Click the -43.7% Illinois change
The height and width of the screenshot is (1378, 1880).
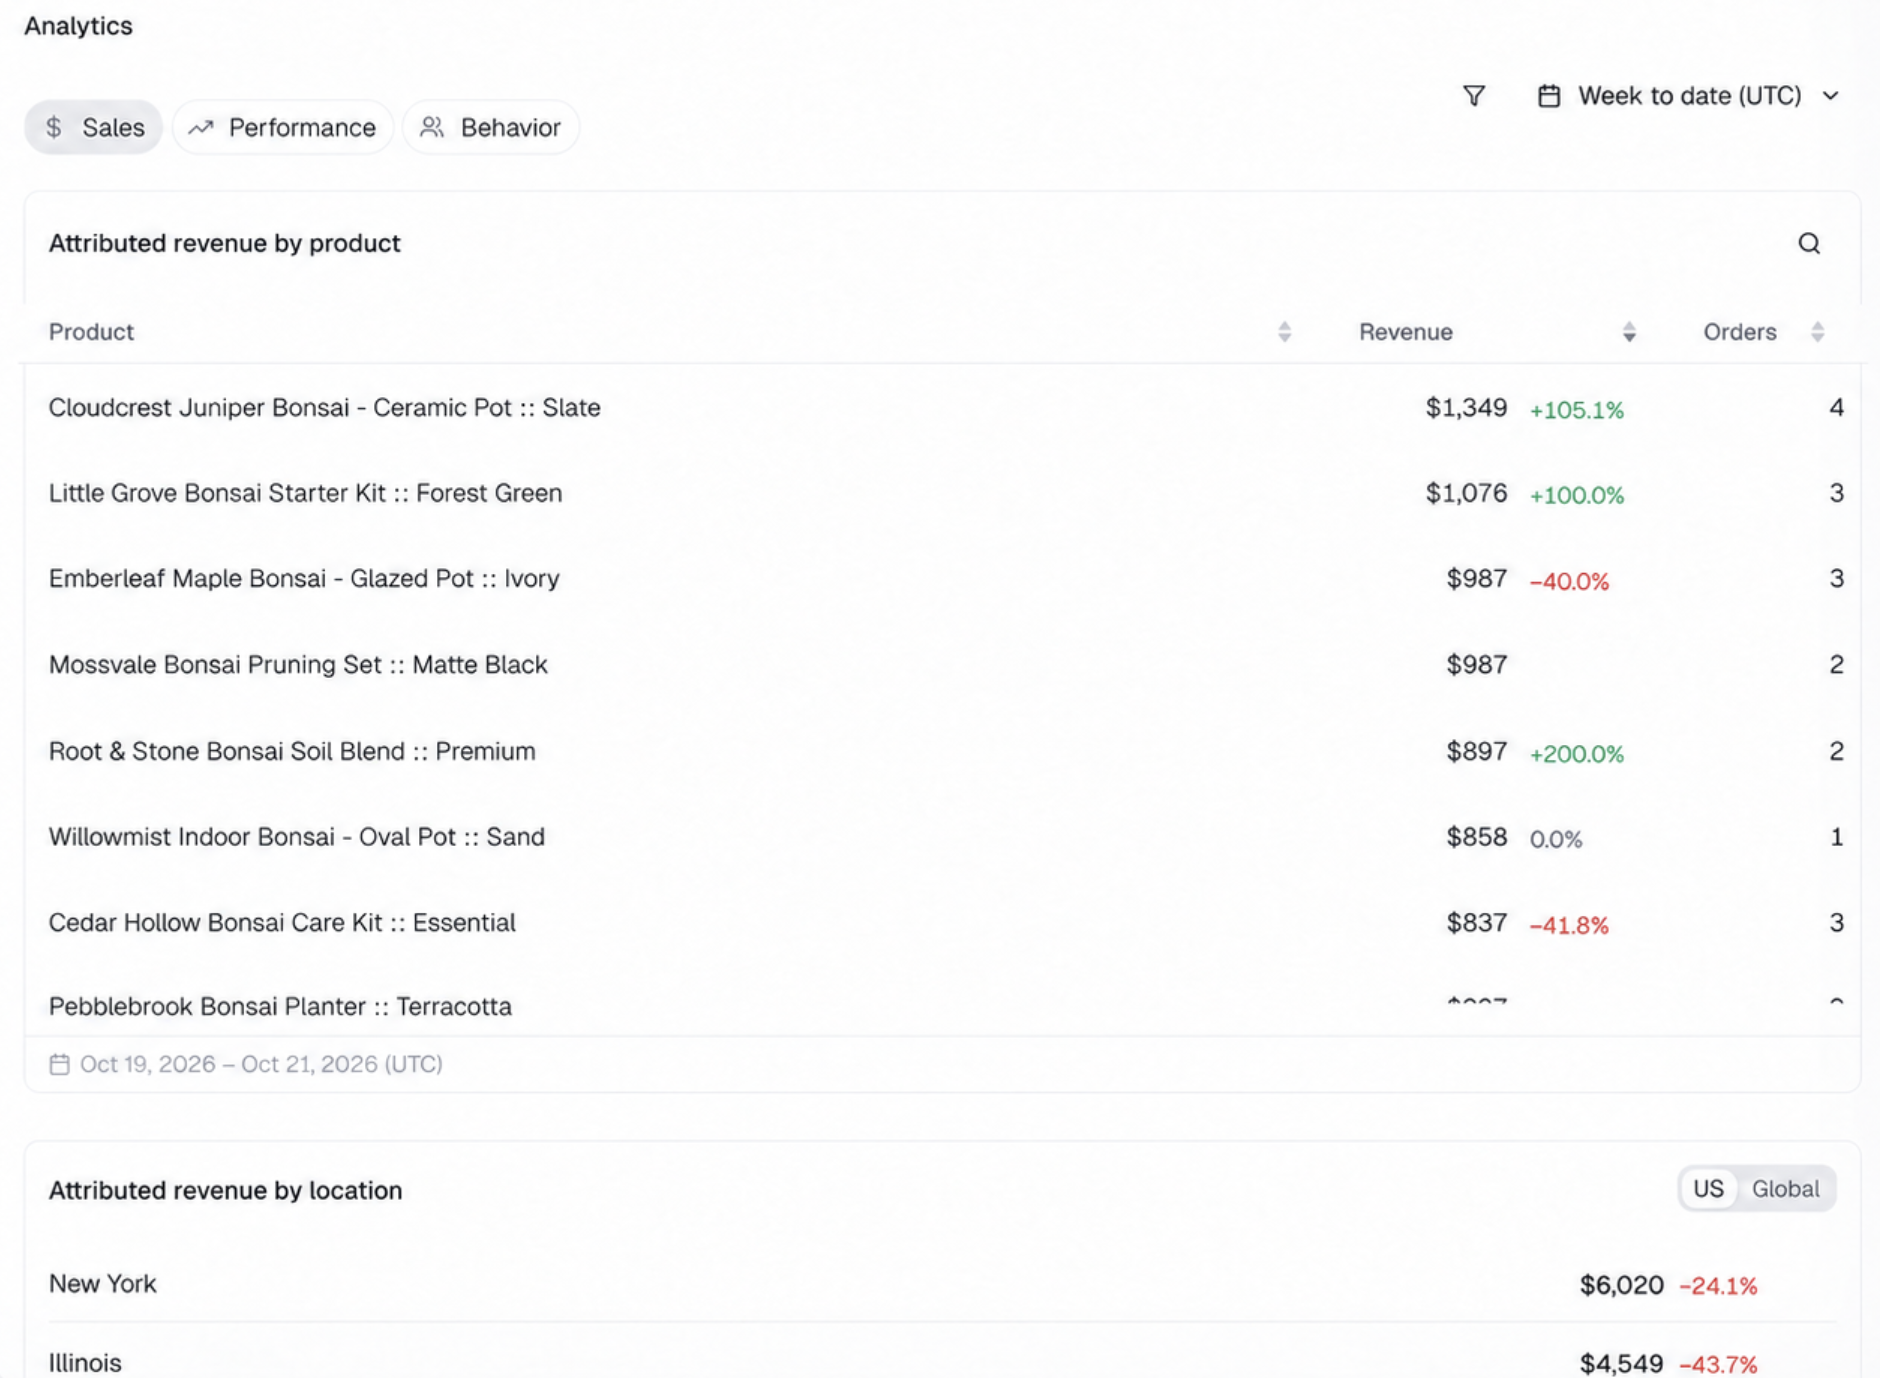point(1718,1365)
